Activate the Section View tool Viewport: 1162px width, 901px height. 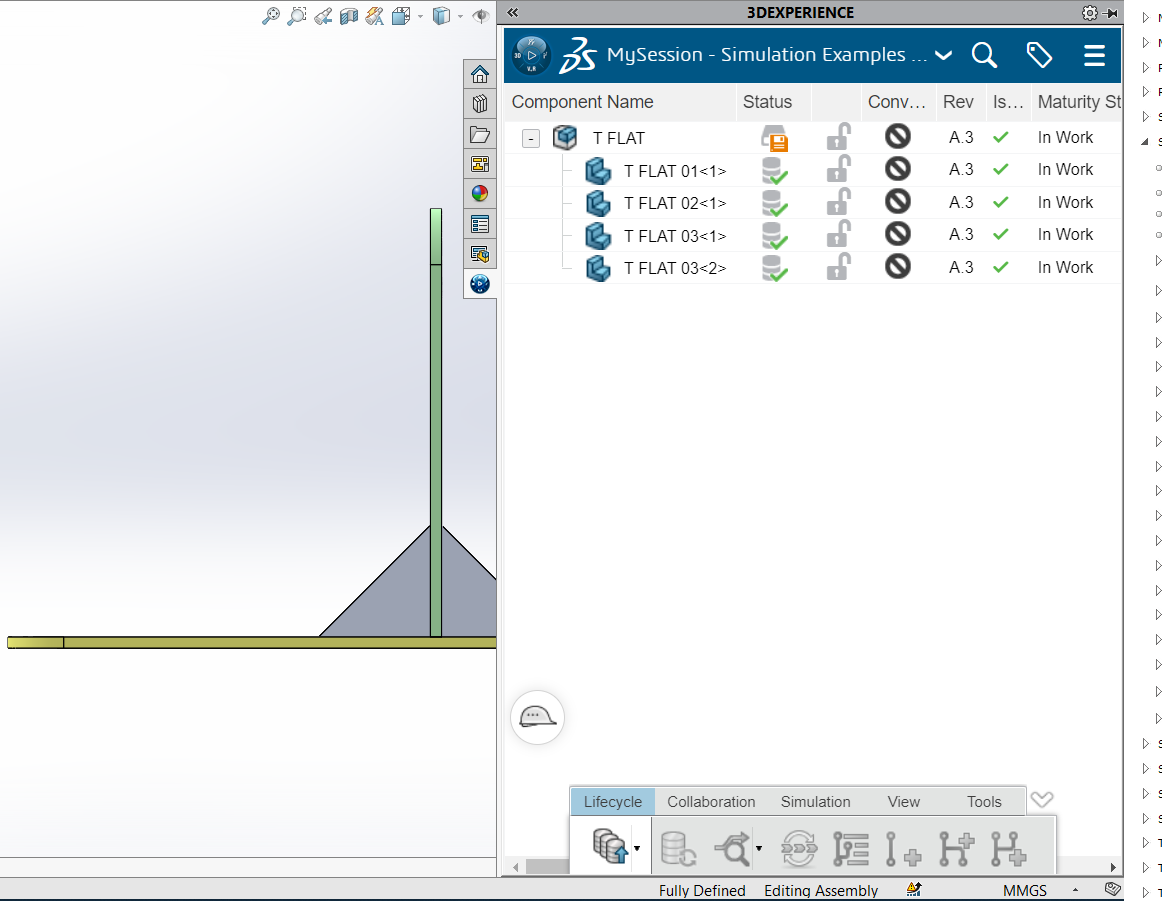click(348, 16)
